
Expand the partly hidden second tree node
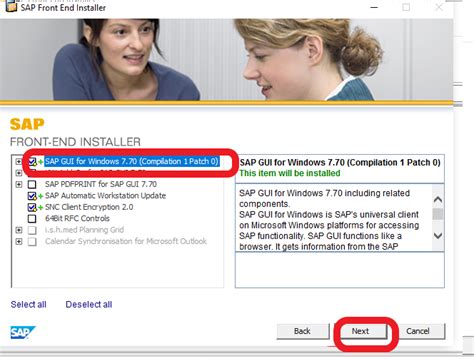(19, 173)
